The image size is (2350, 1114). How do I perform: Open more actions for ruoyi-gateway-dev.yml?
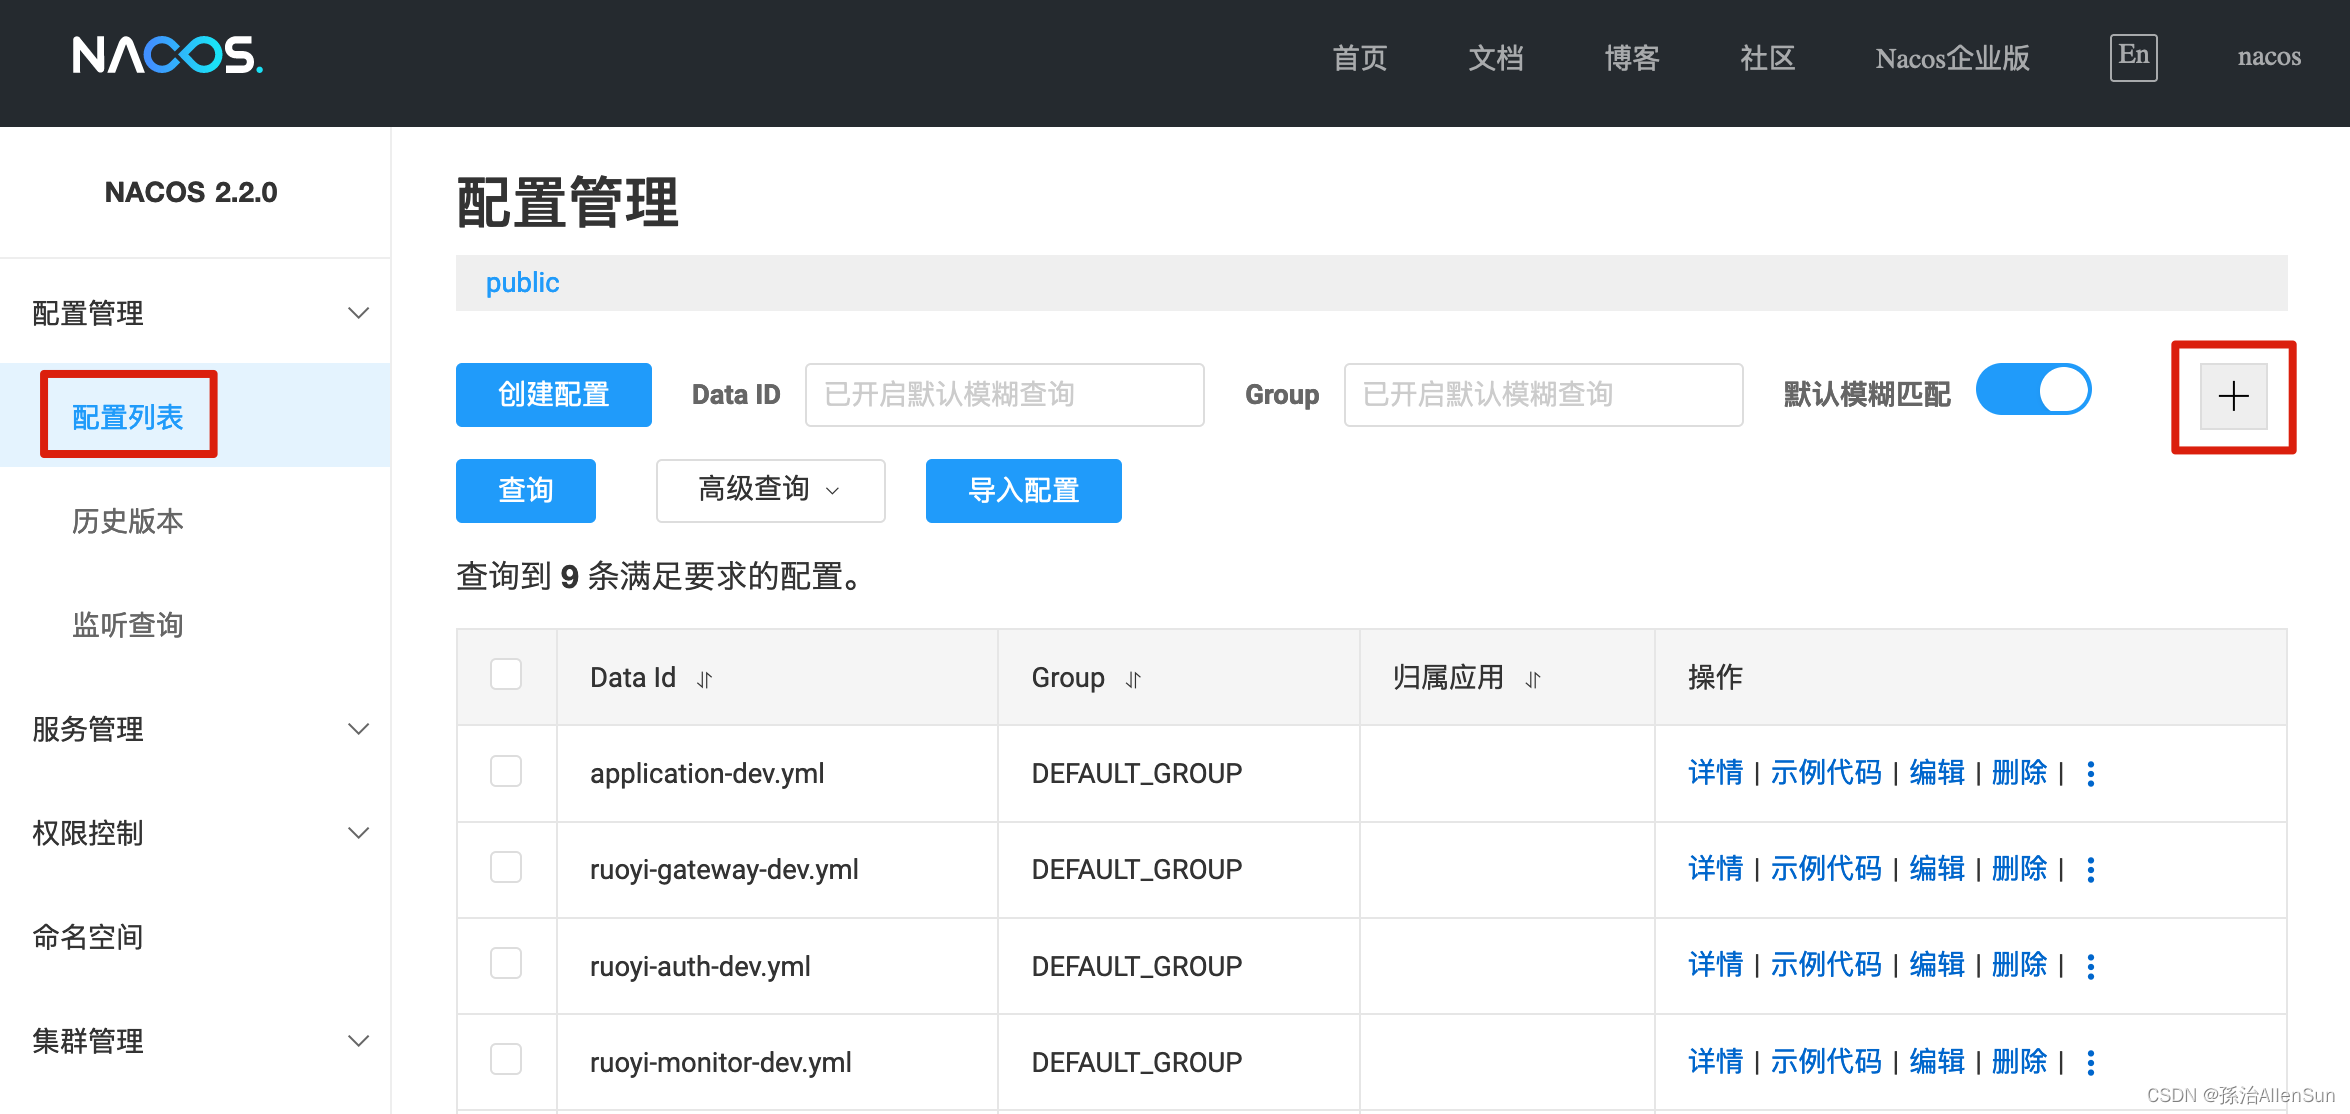2091,869
